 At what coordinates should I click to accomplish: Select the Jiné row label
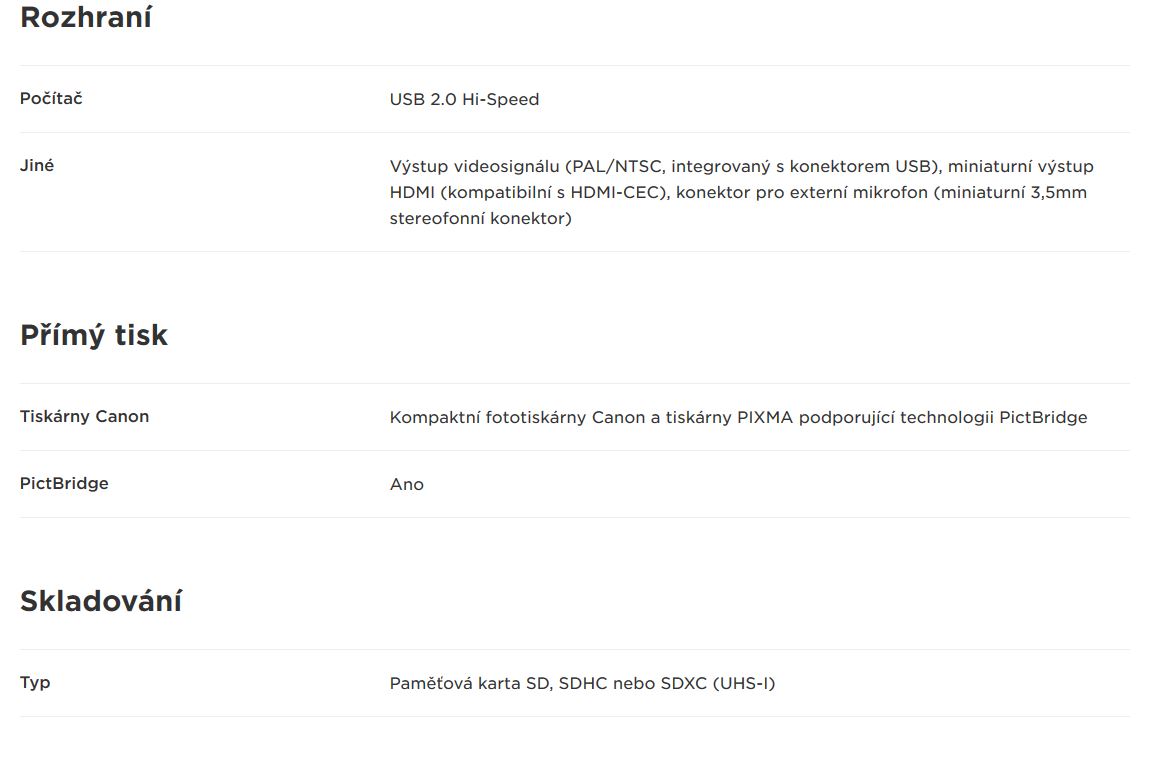tap(37, 165)
